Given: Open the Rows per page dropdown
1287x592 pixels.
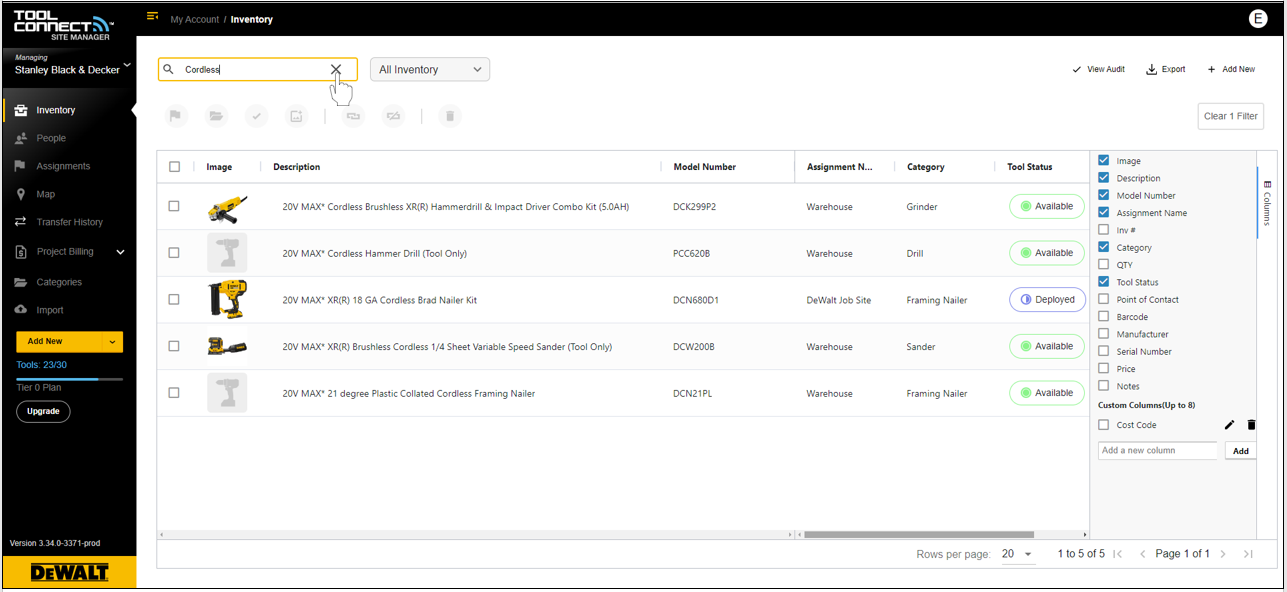Looking at the screenshot, I should (1018, 554).
